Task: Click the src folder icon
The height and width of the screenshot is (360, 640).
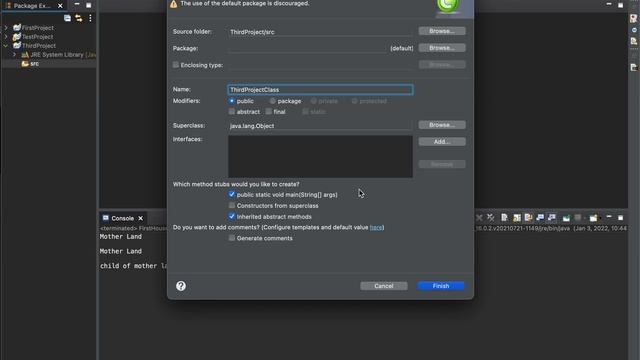Action: pyautogui.click(x=25, y=64)
